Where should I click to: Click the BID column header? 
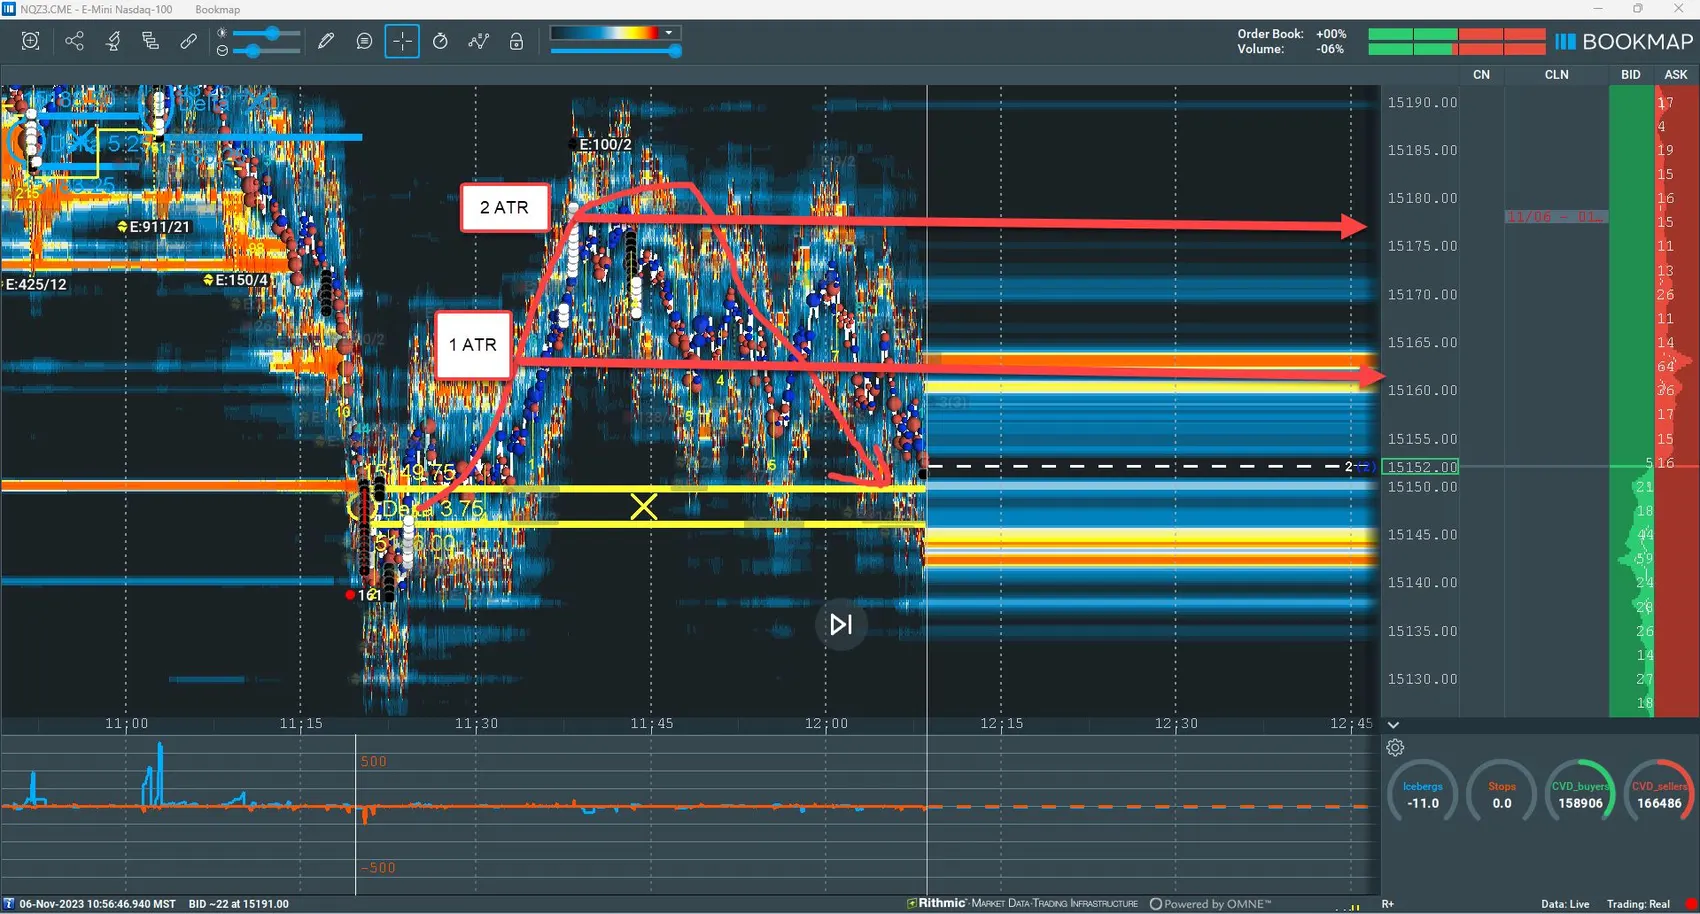(1631, 75)
